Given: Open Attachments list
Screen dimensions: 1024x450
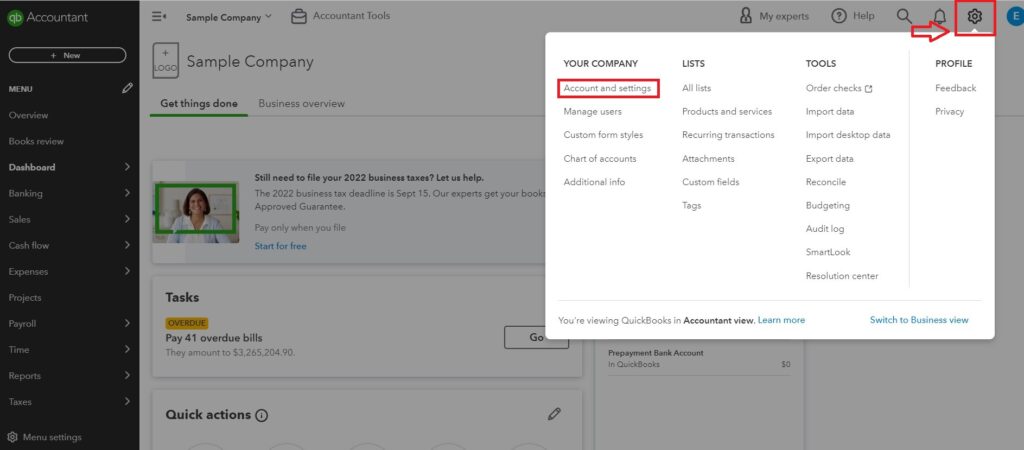Looking at the screenshot, I should pos(708,159).
